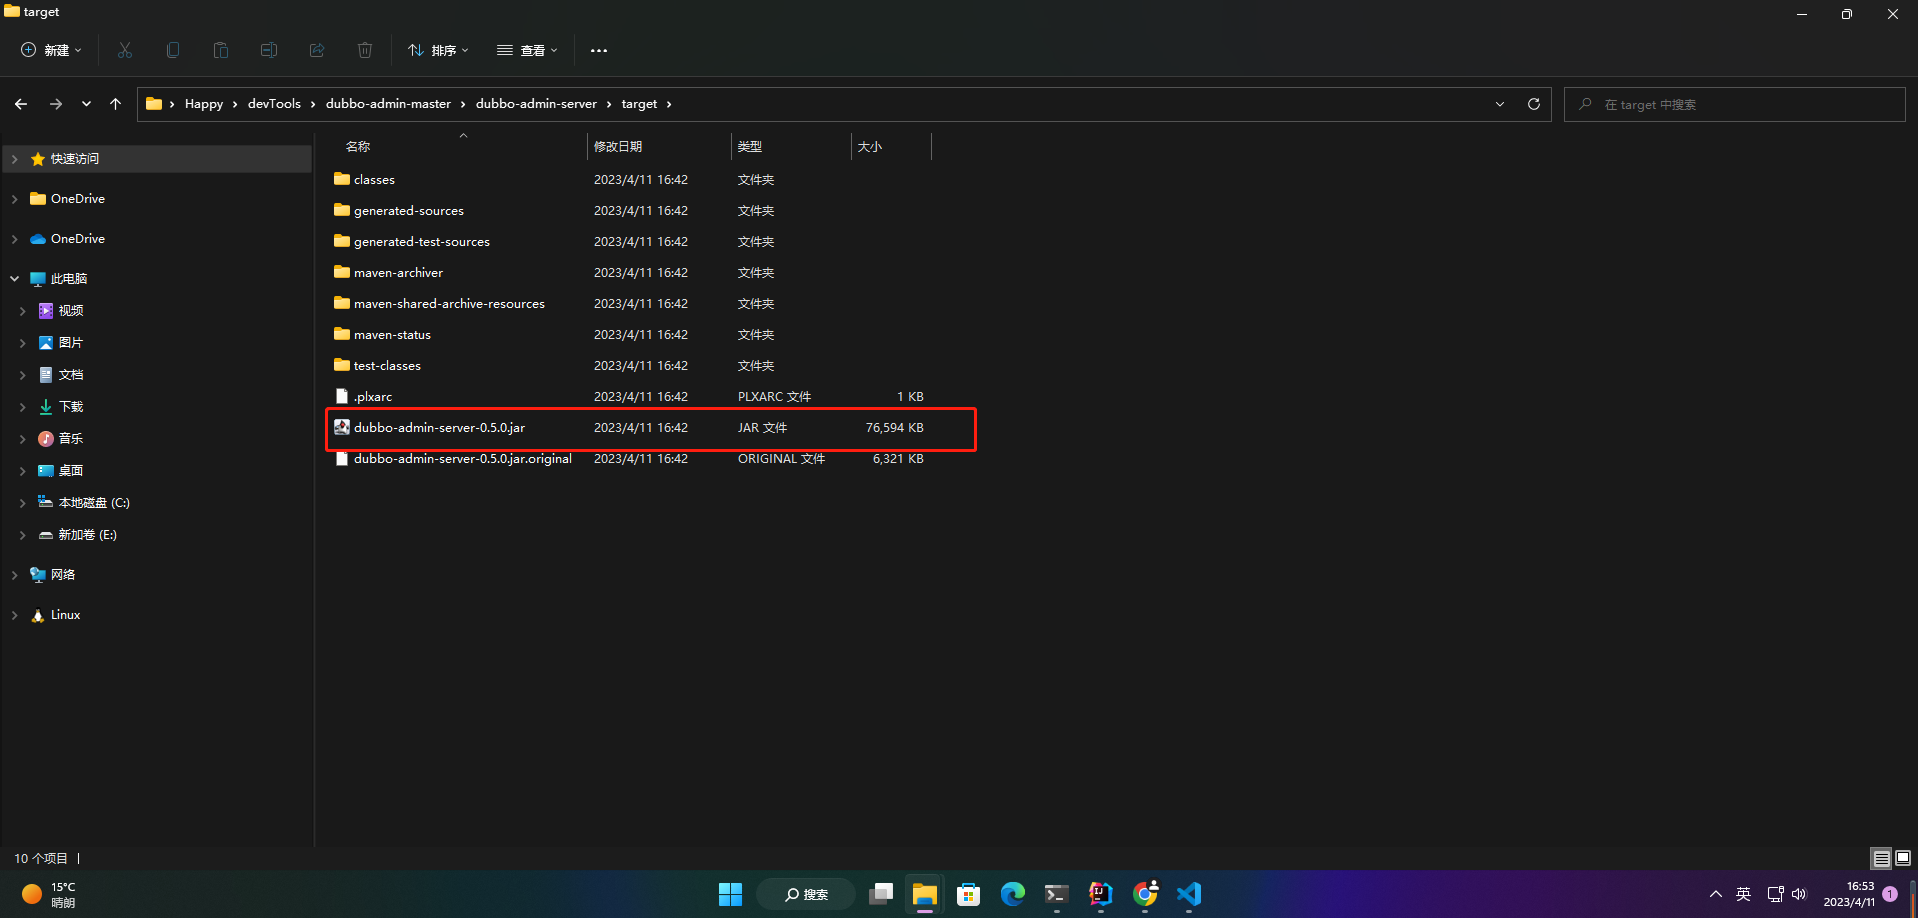This screenshot has height=918, width=1918.
Task: Open IntelliJ IDEA from taskbar
Action: 1101,894
